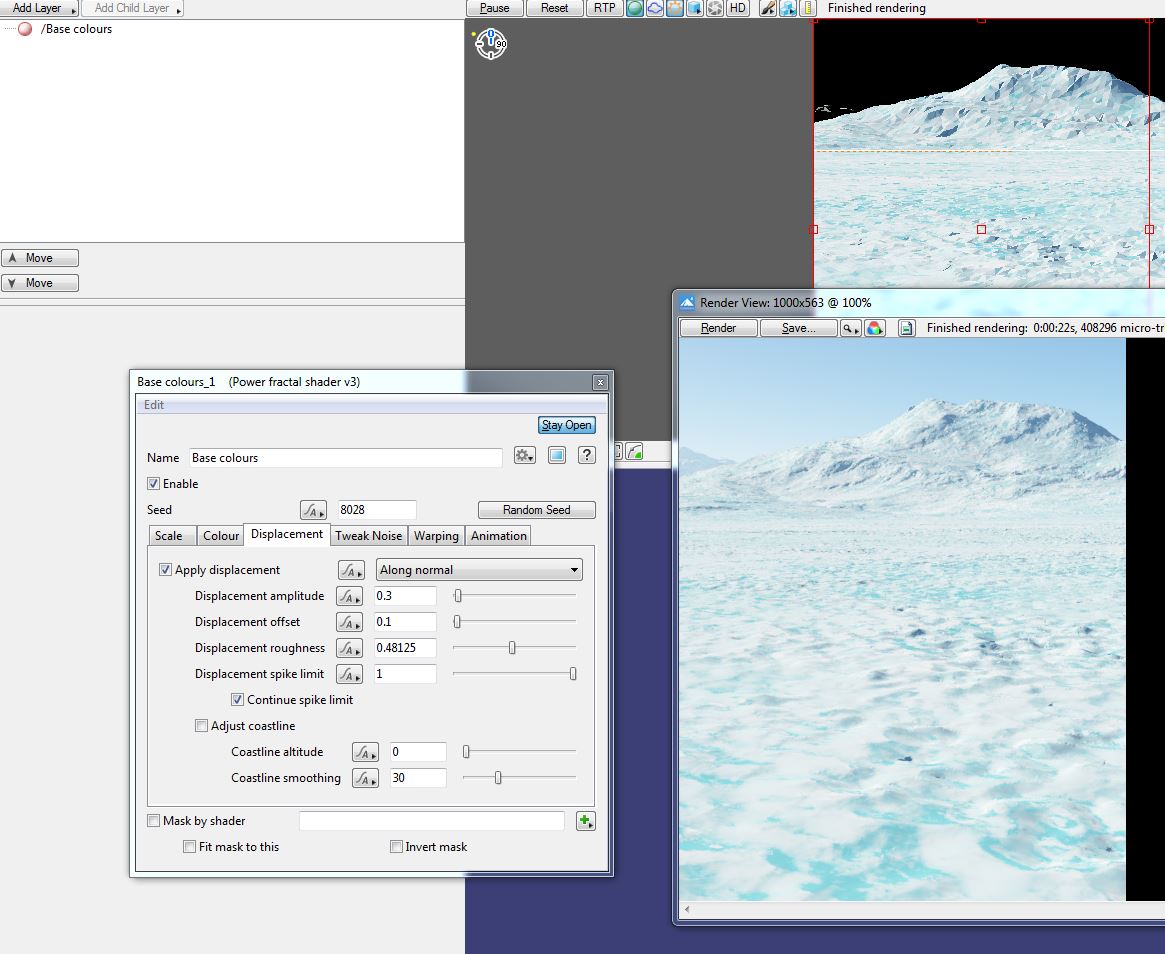
Task: Click animation button for Displacement spike limit
Action: (349, 674)
